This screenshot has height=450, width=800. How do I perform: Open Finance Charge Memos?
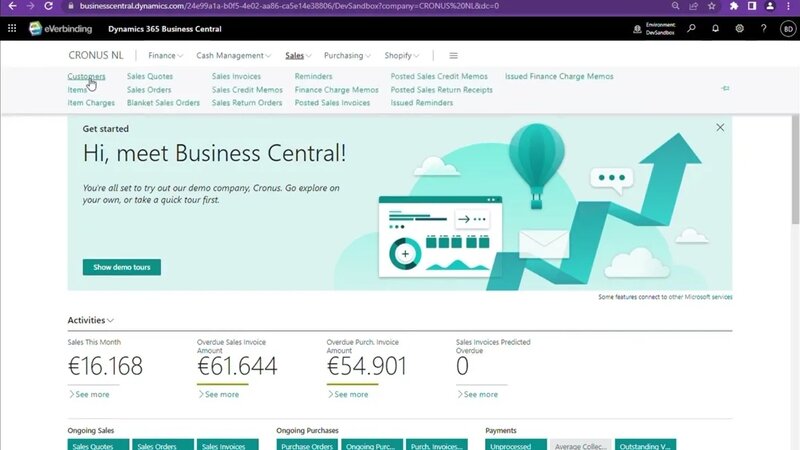tap(336, 90)
